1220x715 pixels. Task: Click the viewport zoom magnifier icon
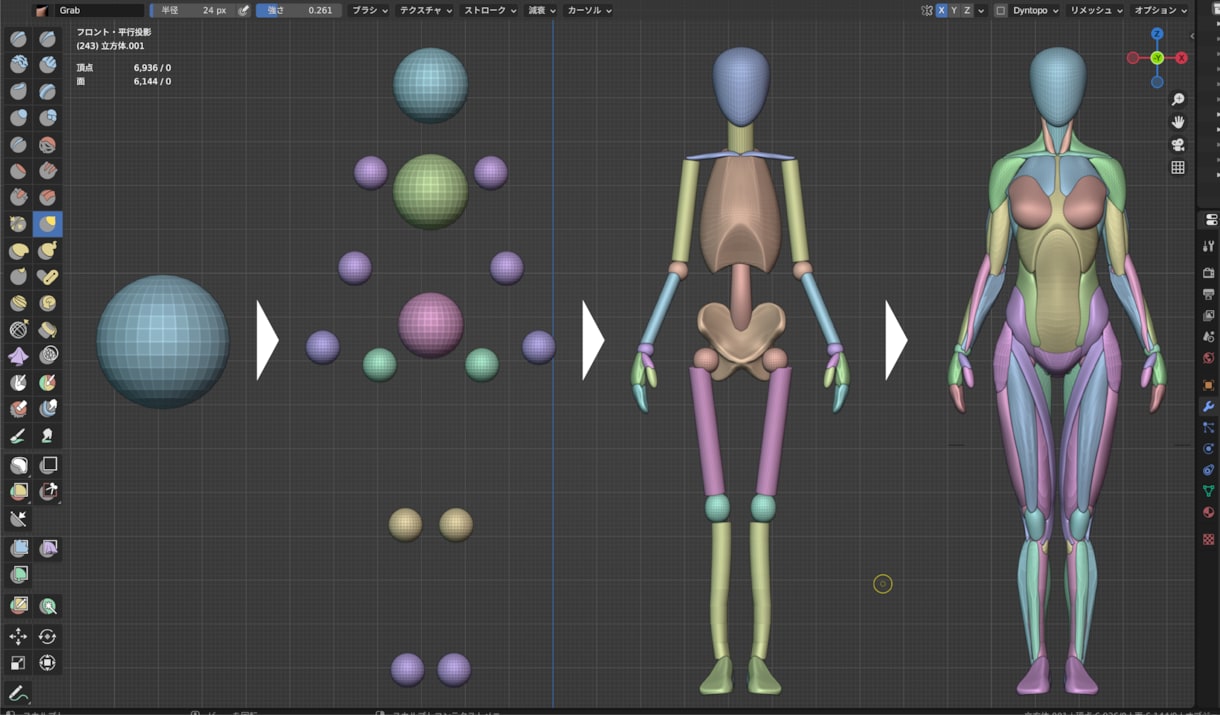pos(1178,99)
